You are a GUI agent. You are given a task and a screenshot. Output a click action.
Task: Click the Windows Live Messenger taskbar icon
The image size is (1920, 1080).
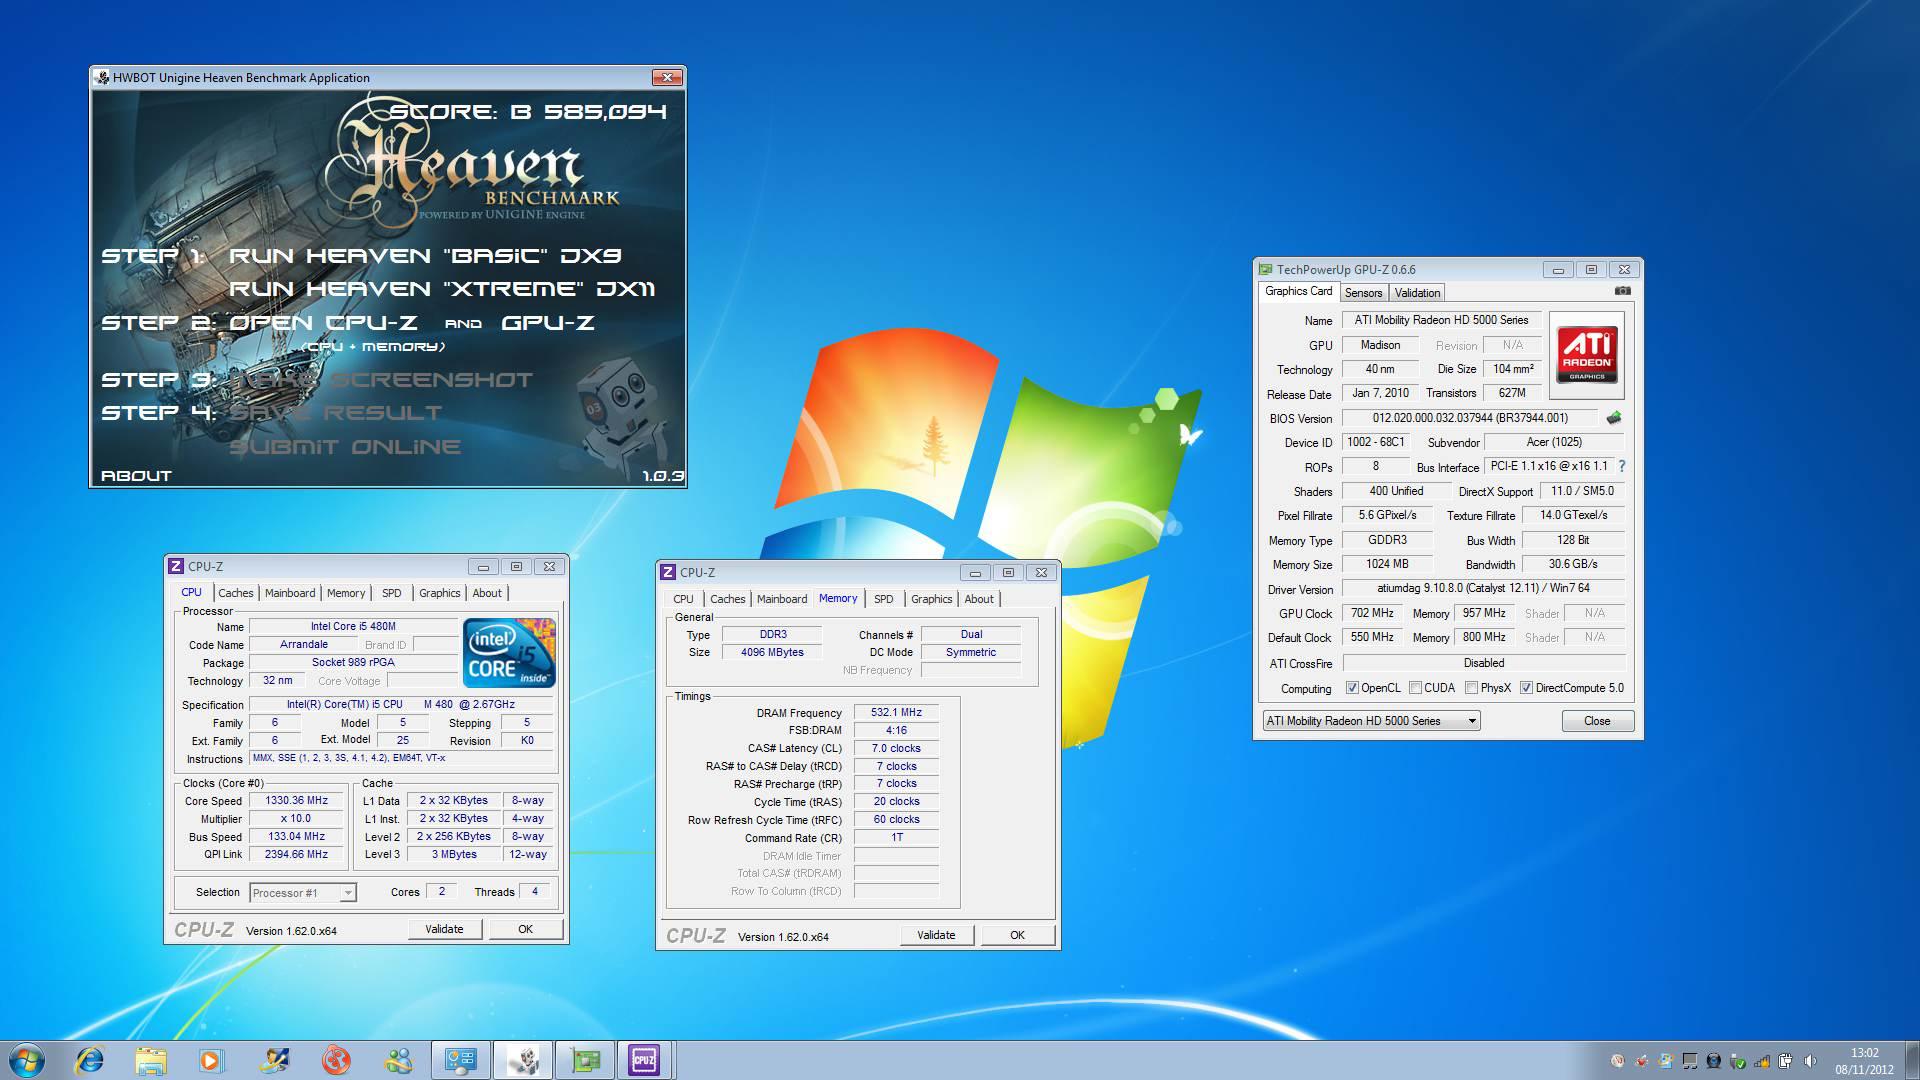[x=398, y=1060]
